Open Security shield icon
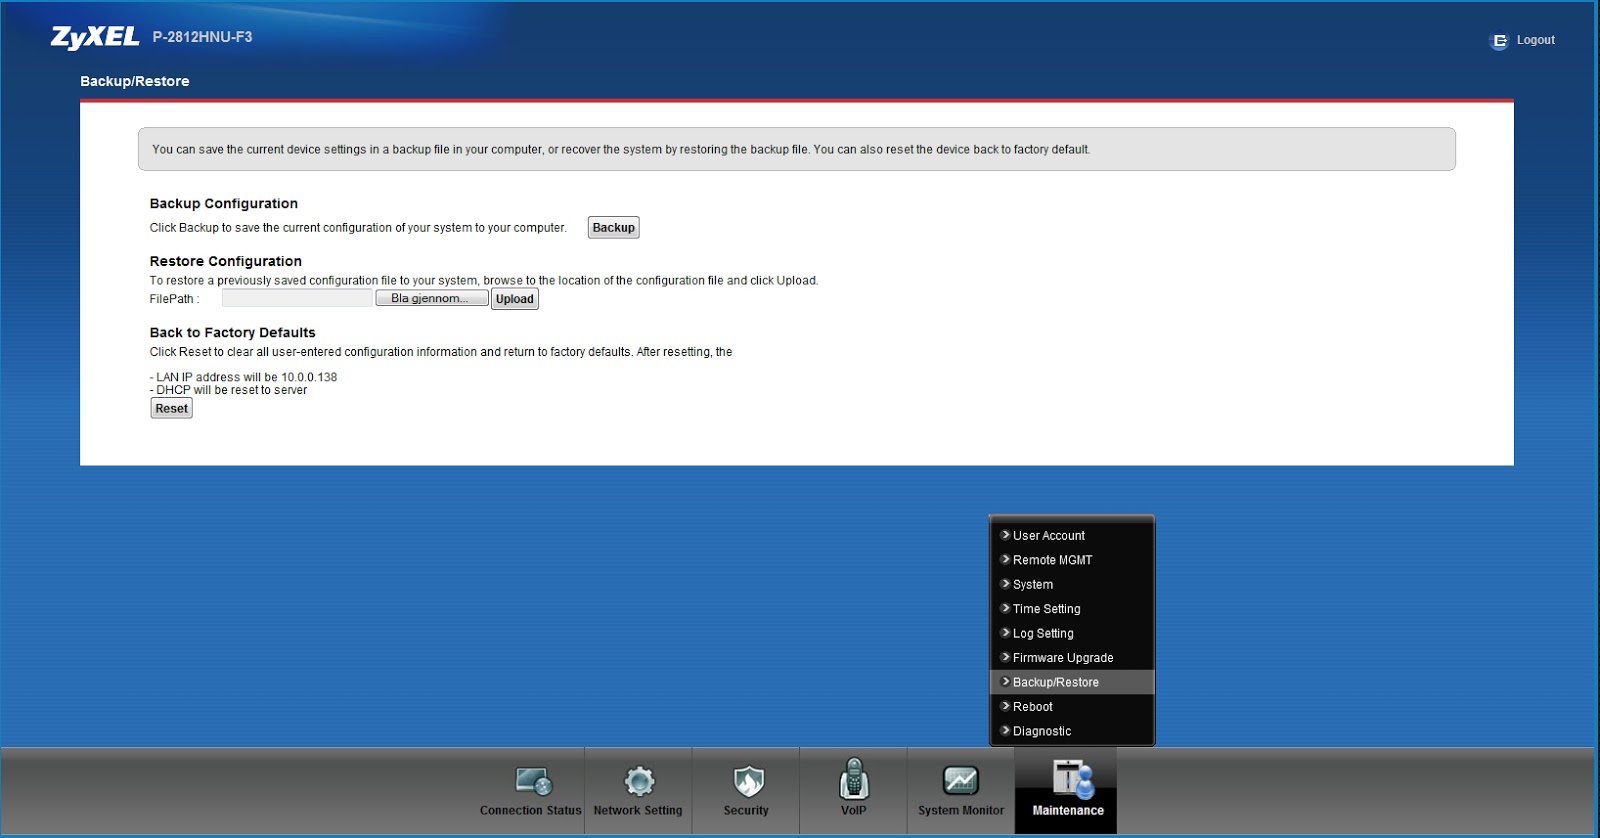This screenshot has height=838, width=1600. [748, 781]
